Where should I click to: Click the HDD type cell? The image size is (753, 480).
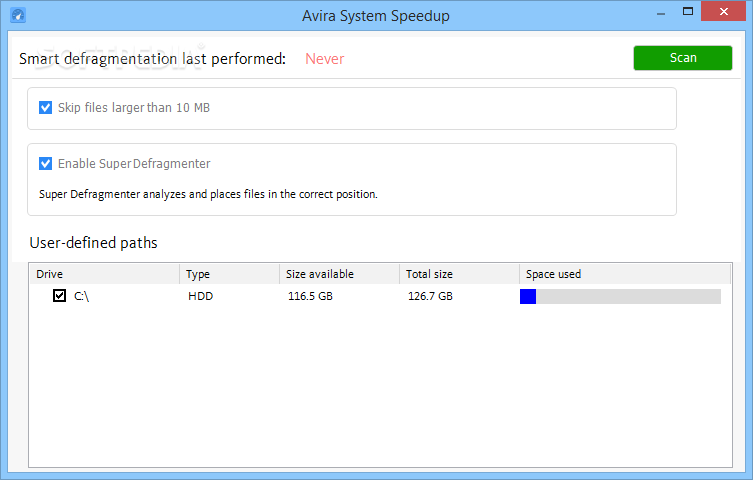click(200, 296)
